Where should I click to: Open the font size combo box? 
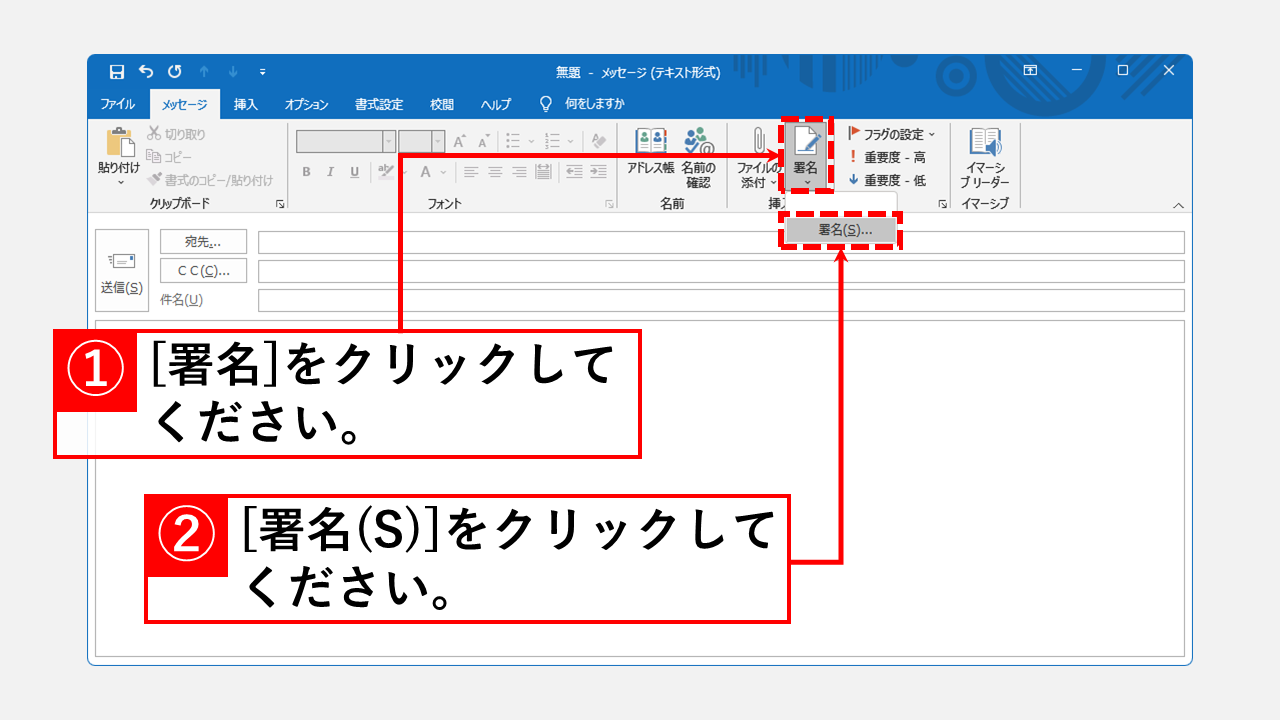(x=421, y=142)
